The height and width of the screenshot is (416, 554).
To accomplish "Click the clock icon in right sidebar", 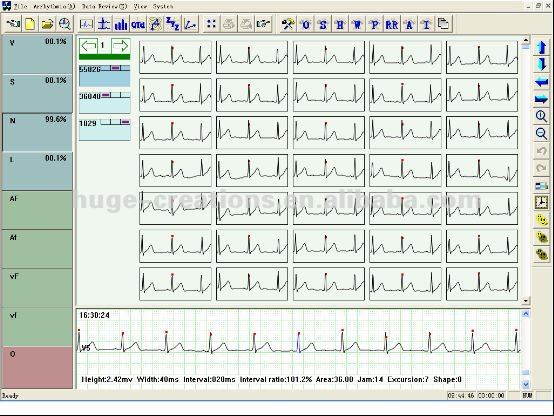I will click(x=541, y=203).
